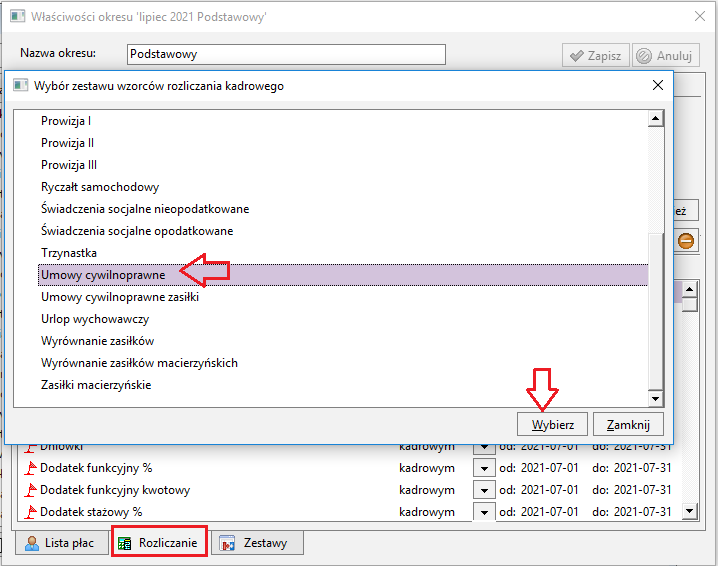
Task: Switch to the Lista płac tab
Action: (60, 543)
